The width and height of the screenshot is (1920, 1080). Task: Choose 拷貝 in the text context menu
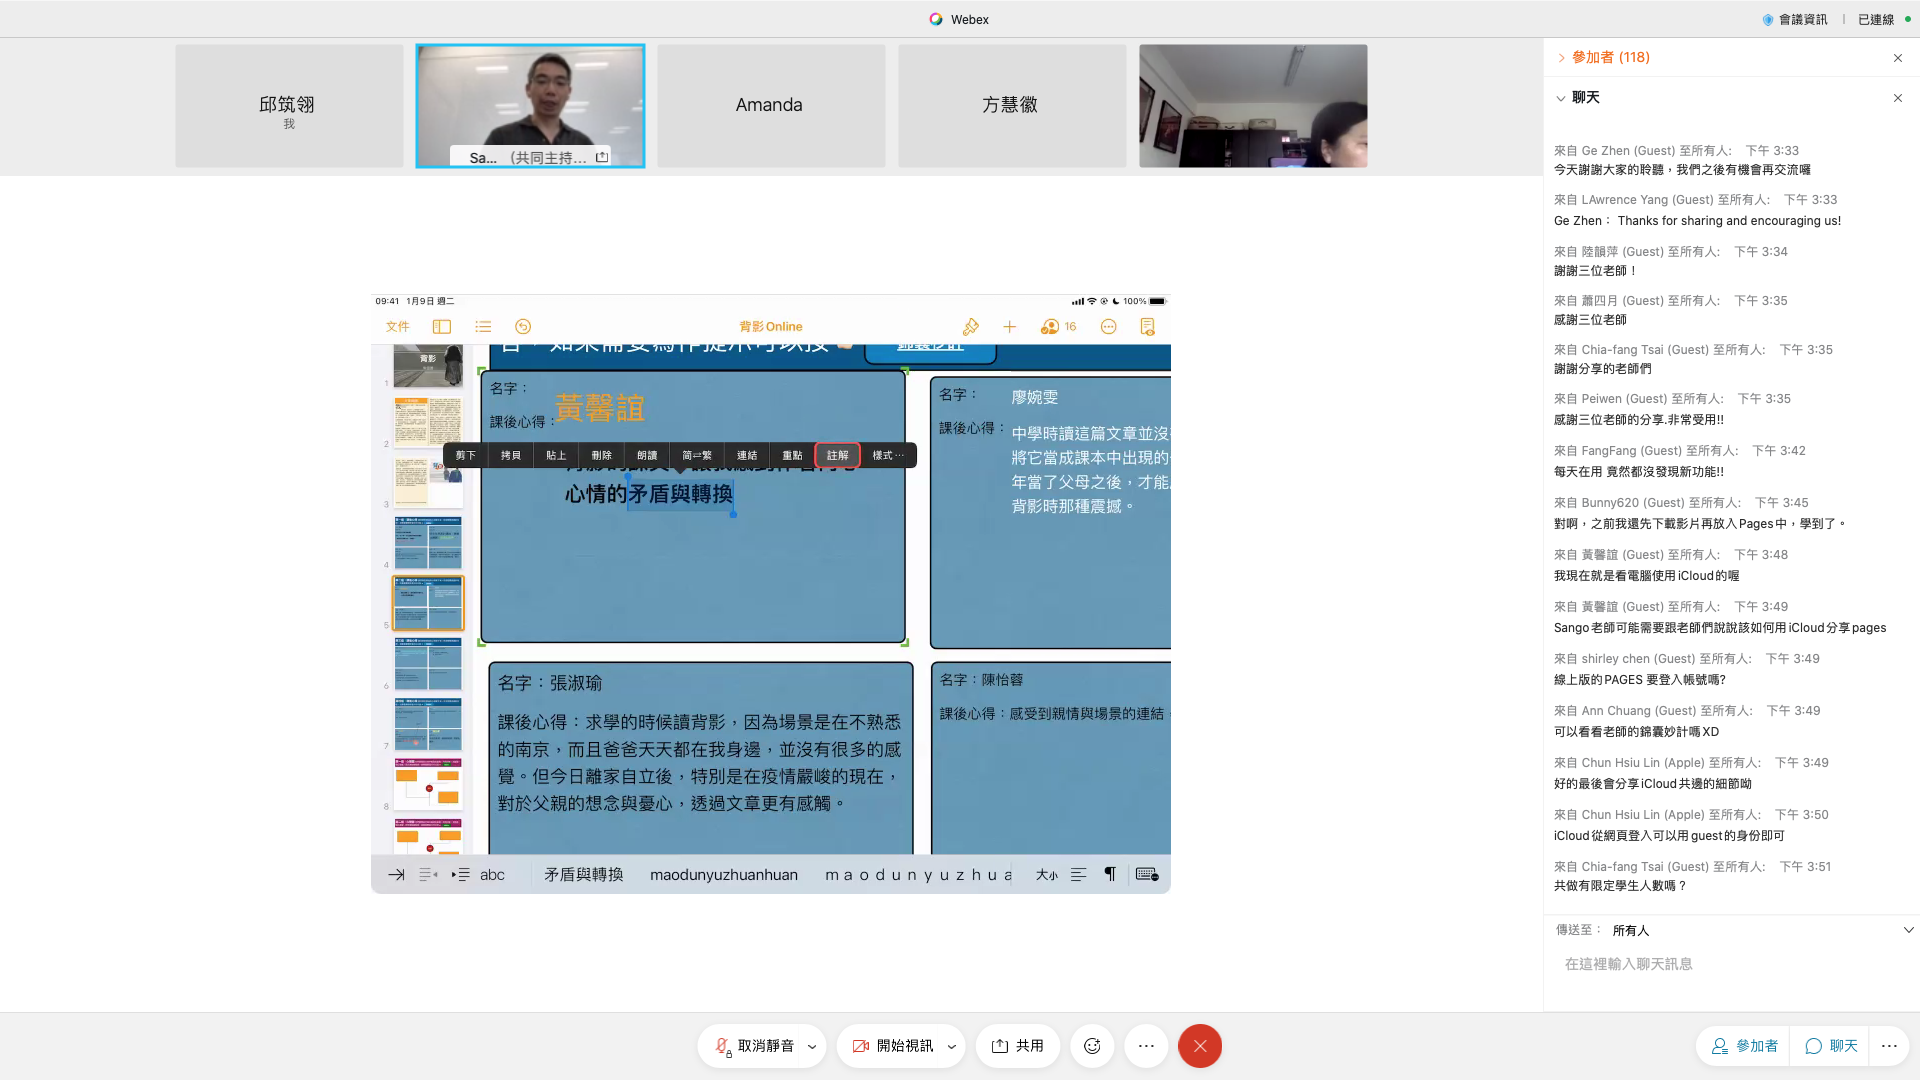click(511, 456)
